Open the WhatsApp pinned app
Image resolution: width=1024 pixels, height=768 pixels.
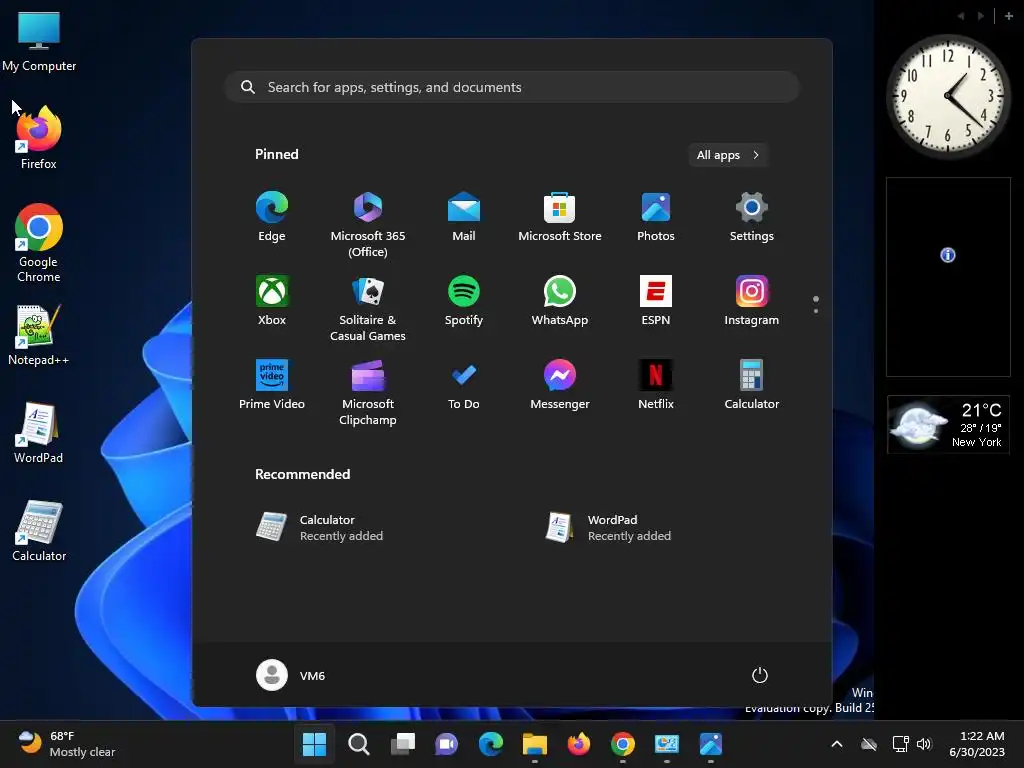coord(560,301)
